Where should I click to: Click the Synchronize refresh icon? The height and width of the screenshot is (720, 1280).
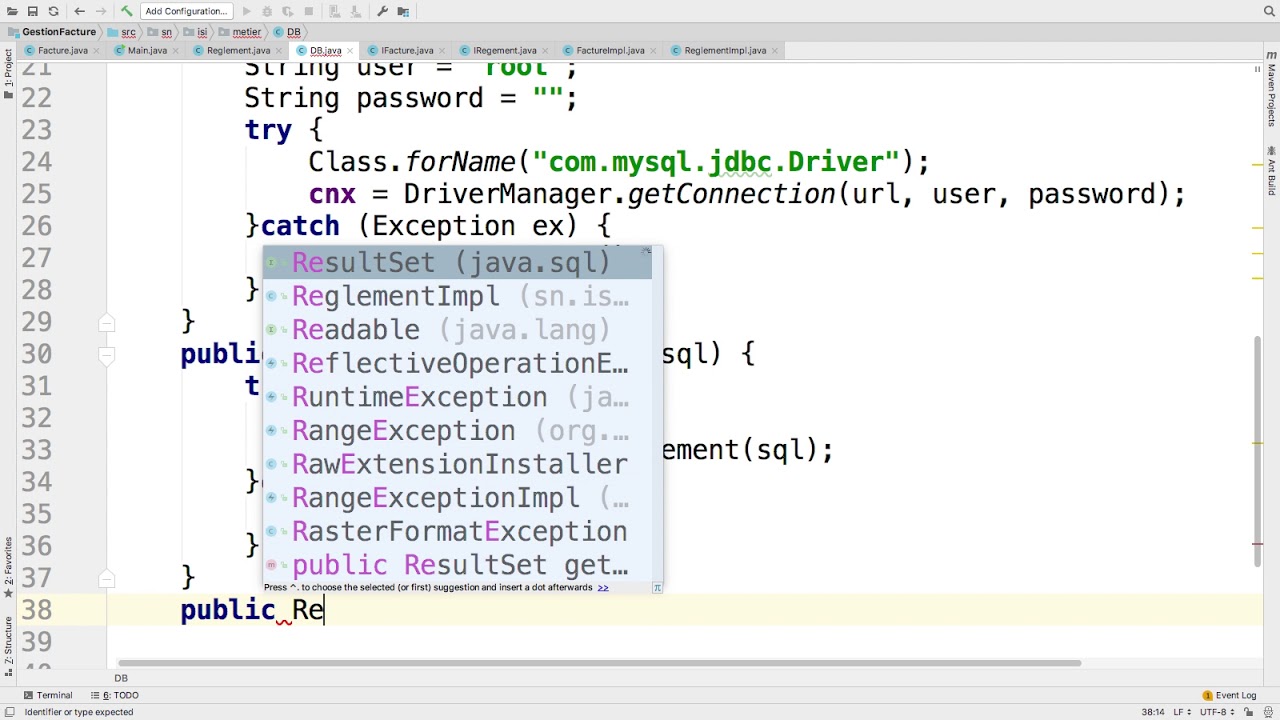pos(53,11)
